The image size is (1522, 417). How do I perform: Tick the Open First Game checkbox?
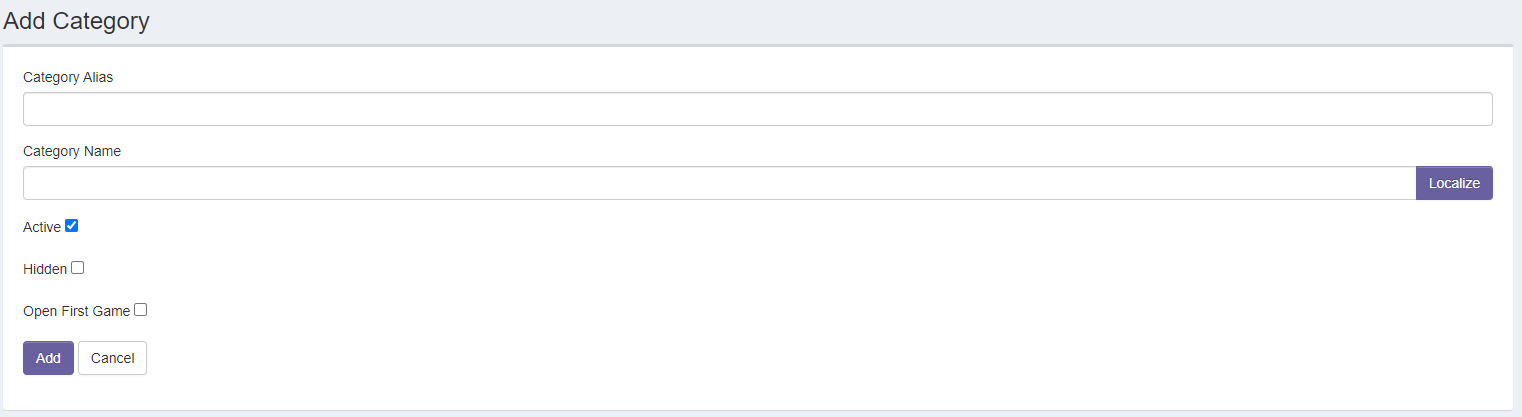pyautogui.click(x=141, y=310)
